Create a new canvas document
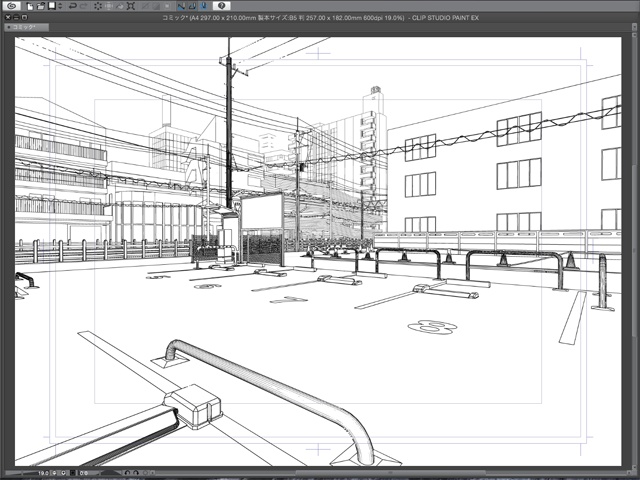 click(30, 6)
